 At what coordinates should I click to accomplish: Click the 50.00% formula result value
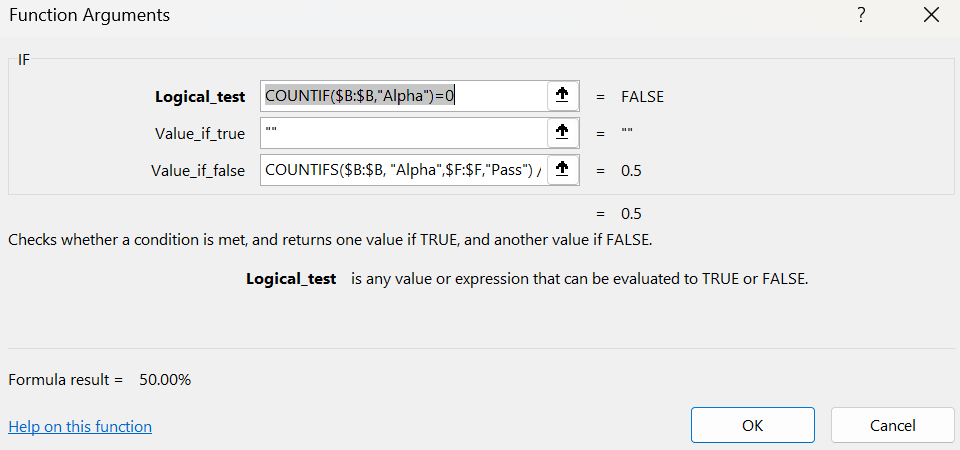click(x=165, y=380)
